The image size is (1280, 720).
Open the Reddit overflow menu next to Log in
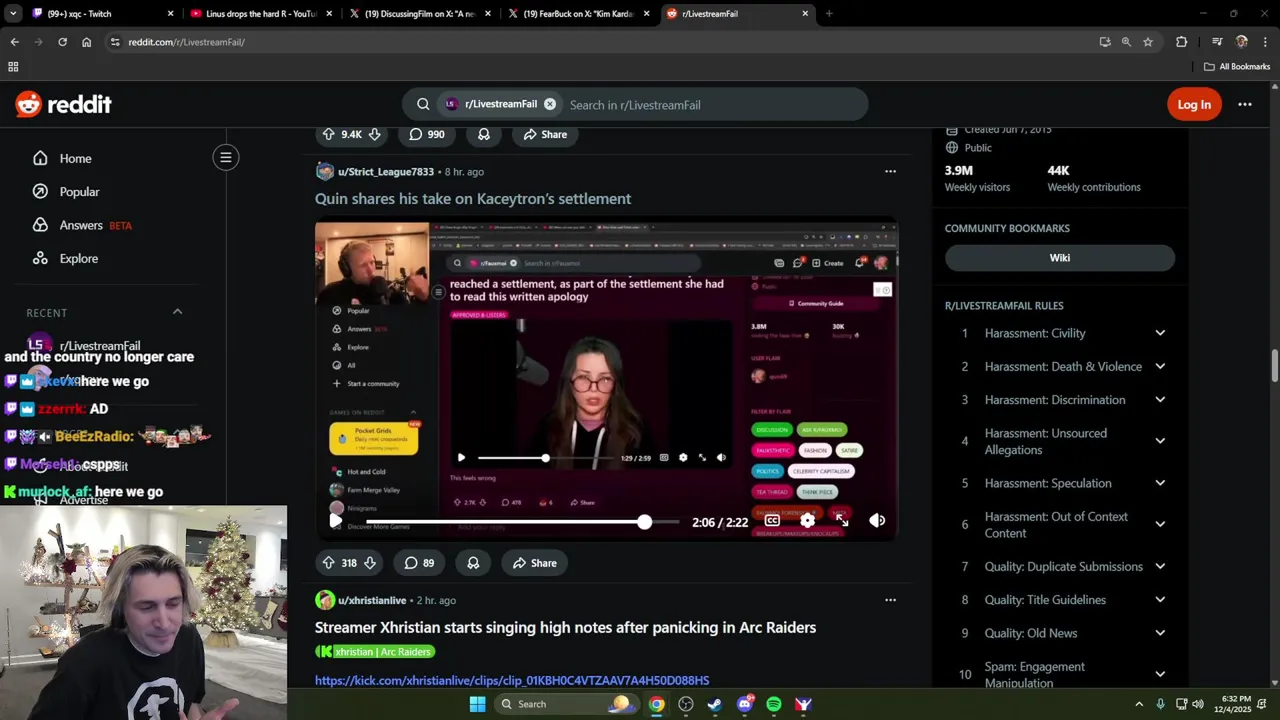click(x=1245, y=104)
